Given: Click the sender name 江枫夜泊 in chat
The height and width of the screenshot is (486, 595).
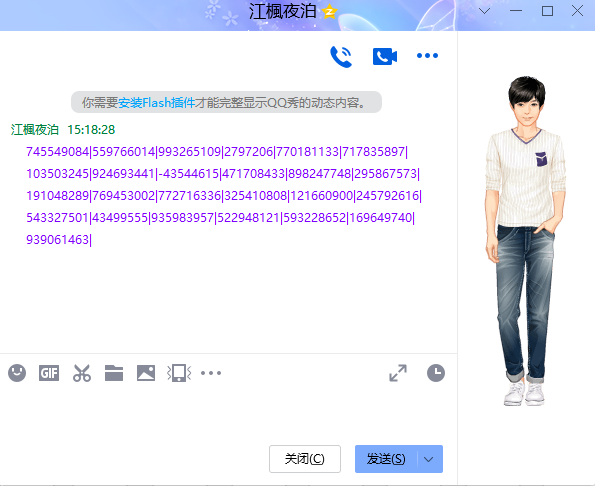Looking at the screenshot, I should (35, 130).
